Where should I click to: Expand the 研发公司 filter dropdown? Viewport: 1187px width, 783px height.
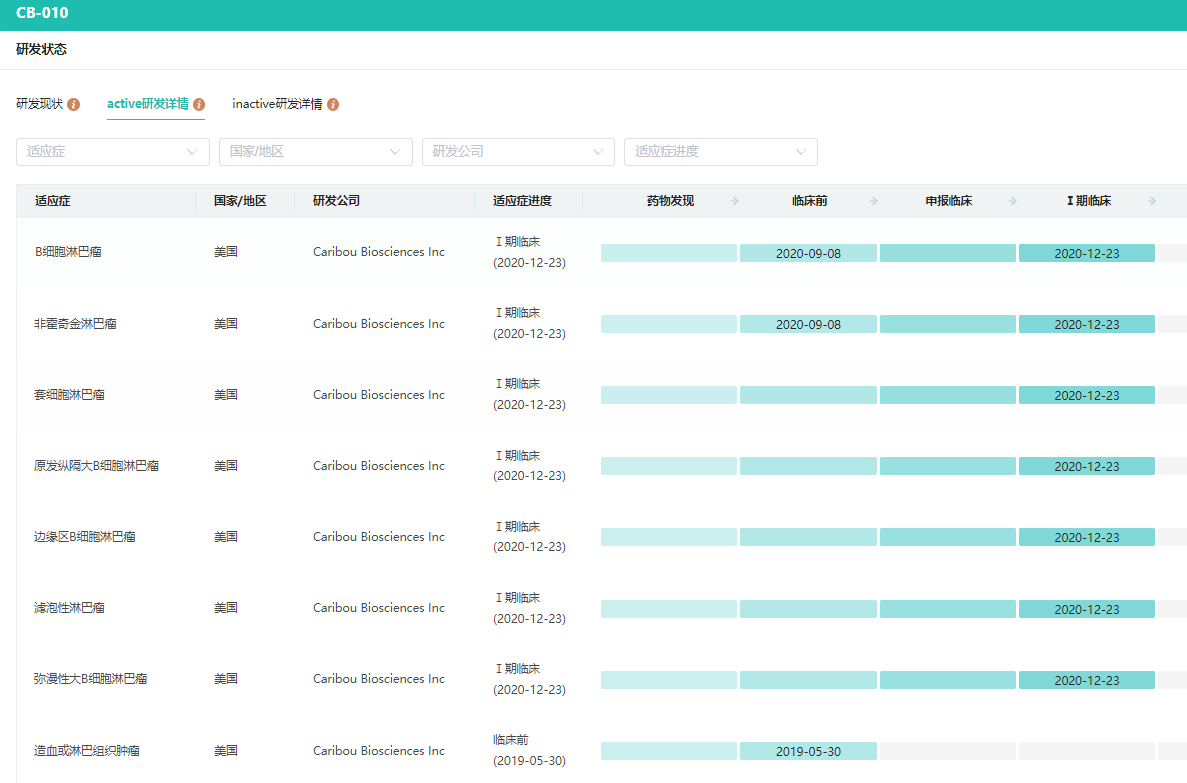tap(518, 152)
